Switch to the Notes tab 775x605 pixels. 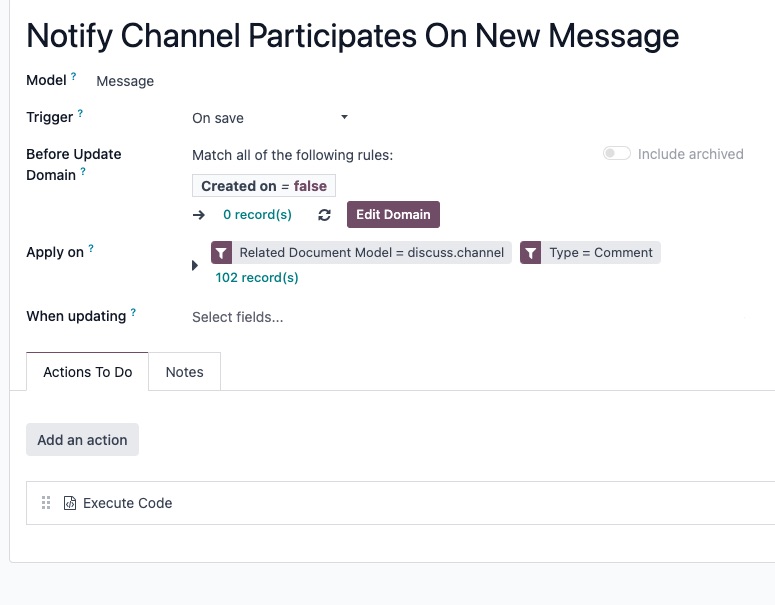(x=184, y=372)
